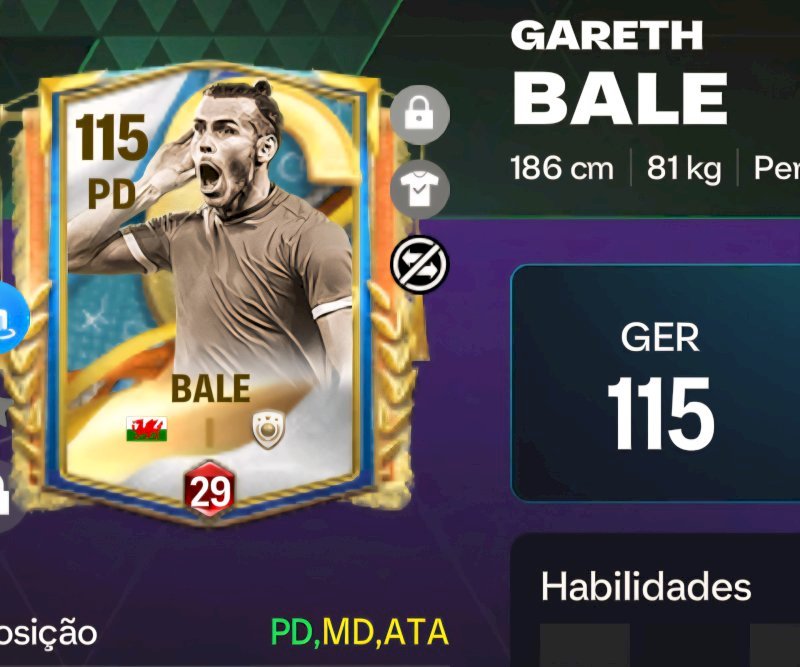Tap the blue circular icon left of card
This screenshot has width=800, height=667.
click(11, 317)
